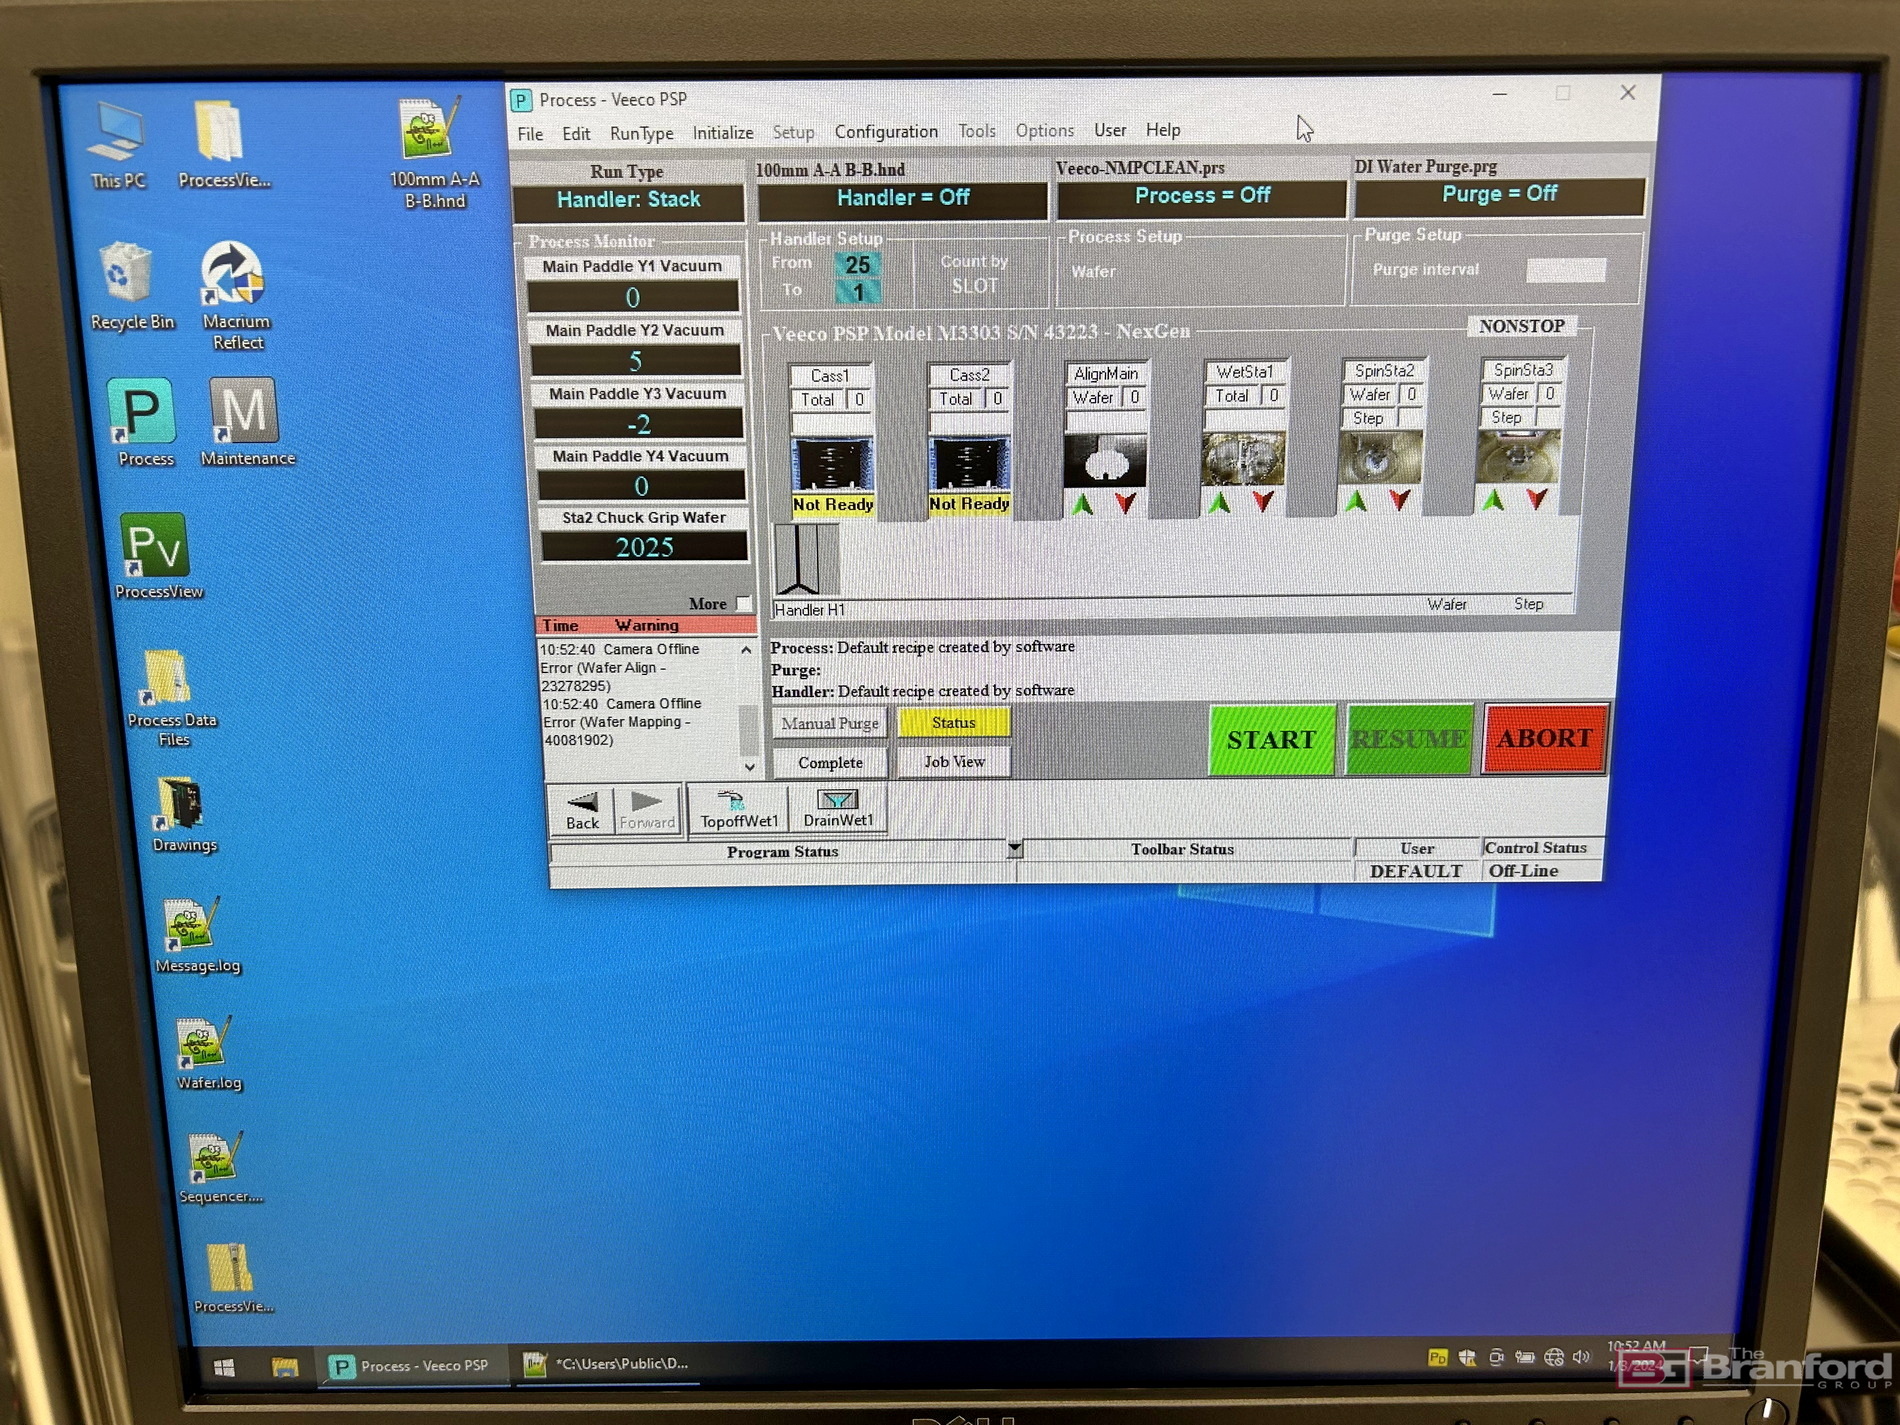
Task: Open the Program Status dropdown arrow
Action: (x=1014, y=849)
